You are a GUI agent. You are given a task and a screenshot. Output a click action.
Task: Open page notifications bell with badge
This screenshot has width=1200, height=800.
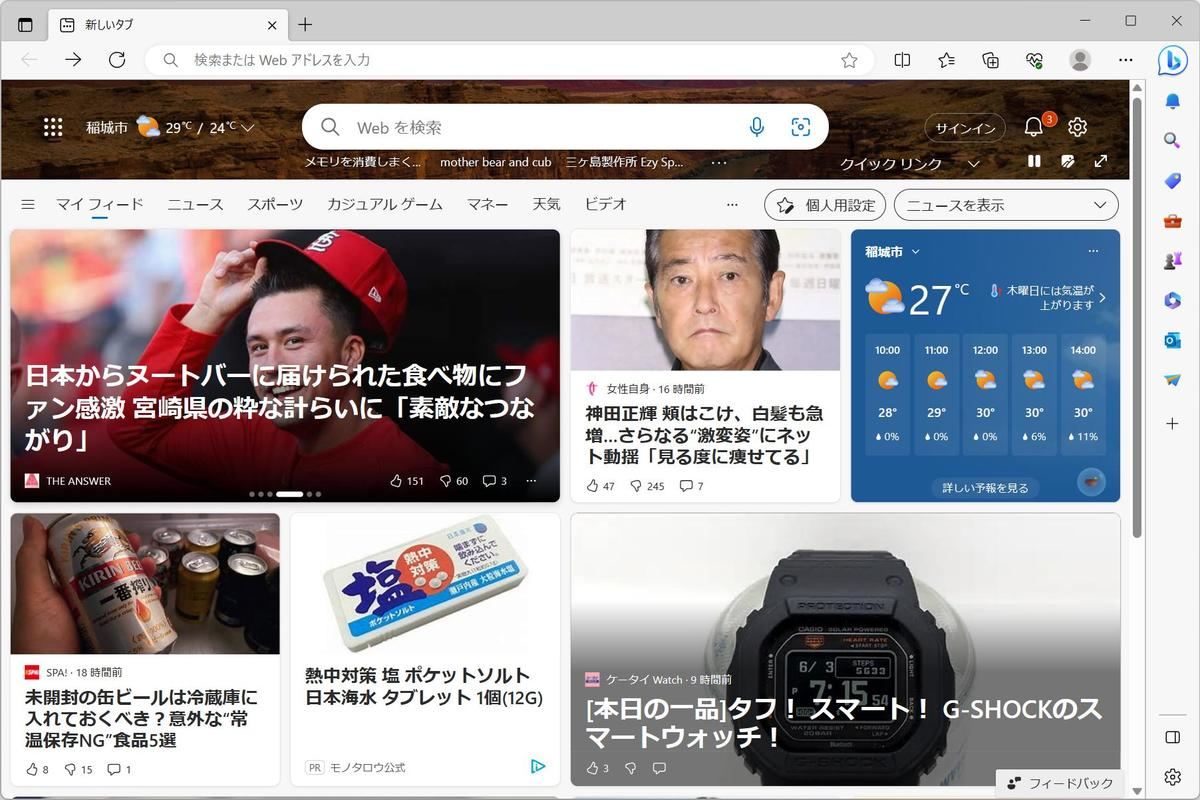tap(1035, 126)
